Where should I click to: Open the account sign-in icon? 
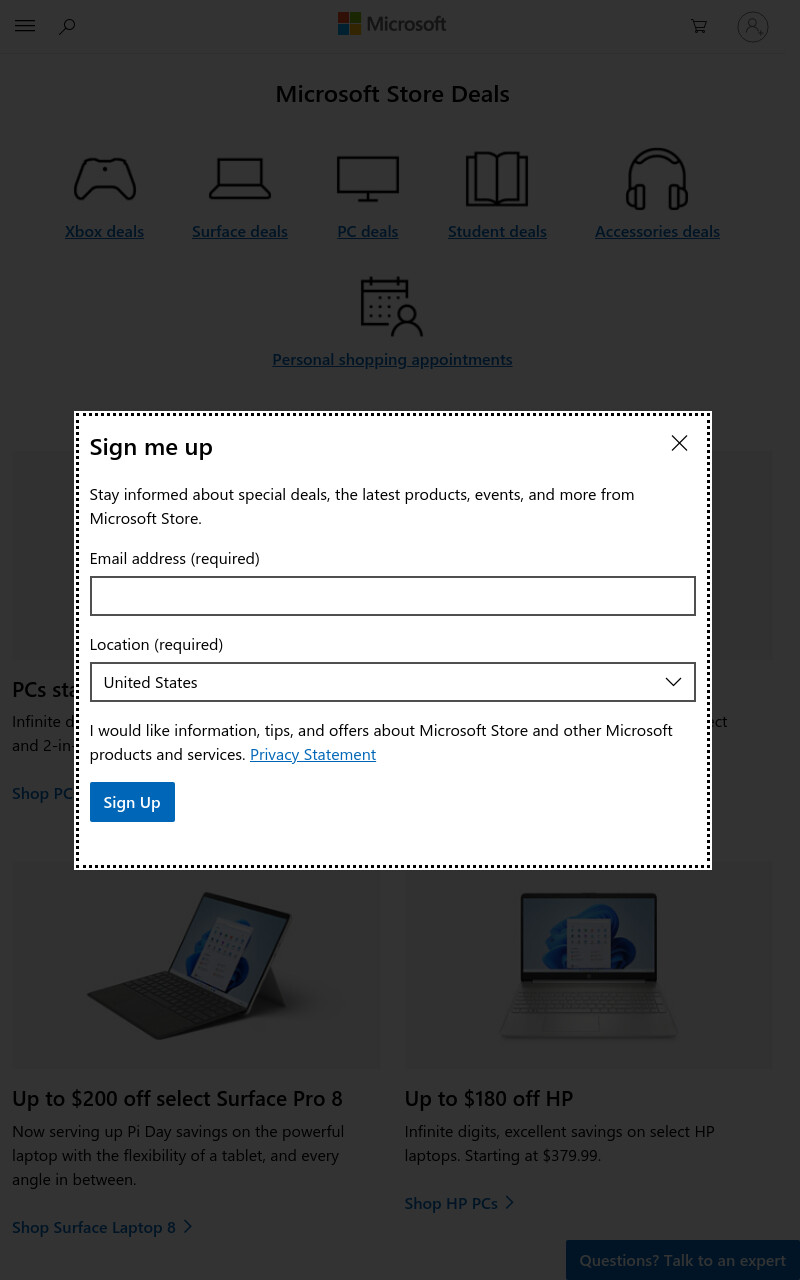tap(753, 26)
